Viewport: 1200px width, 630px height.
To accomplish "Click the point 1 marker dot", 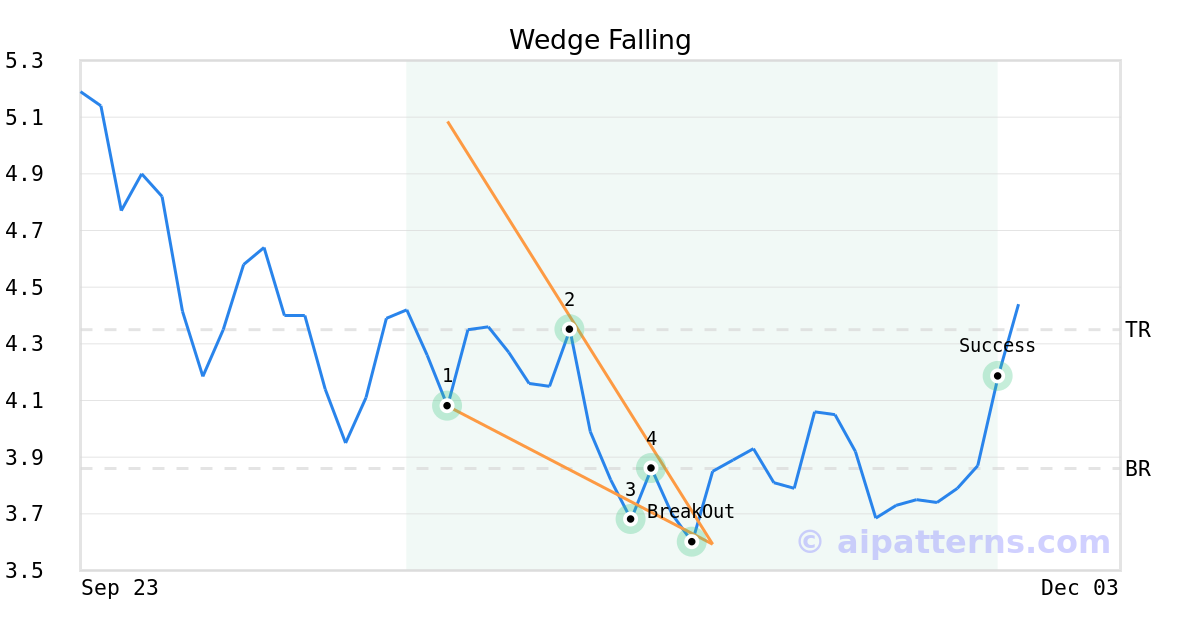I will pyautogui.click(x=447, y=406).
